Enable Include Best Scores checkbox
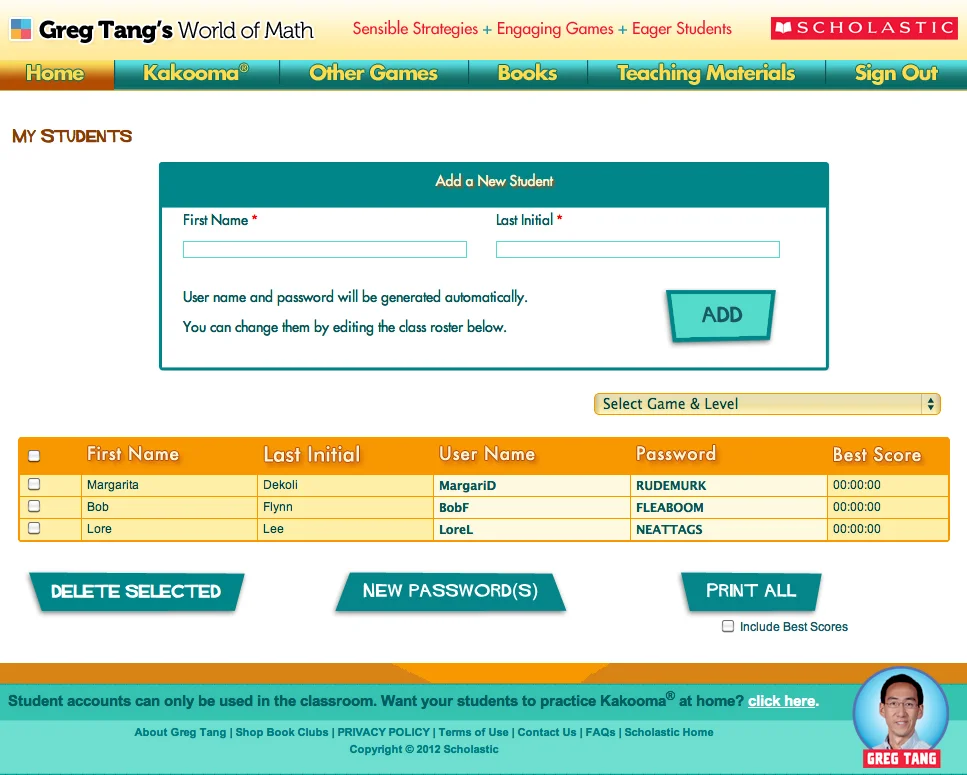Image resolution: width=967 pixels, height=775 pixels. click(x=728, y=626)
